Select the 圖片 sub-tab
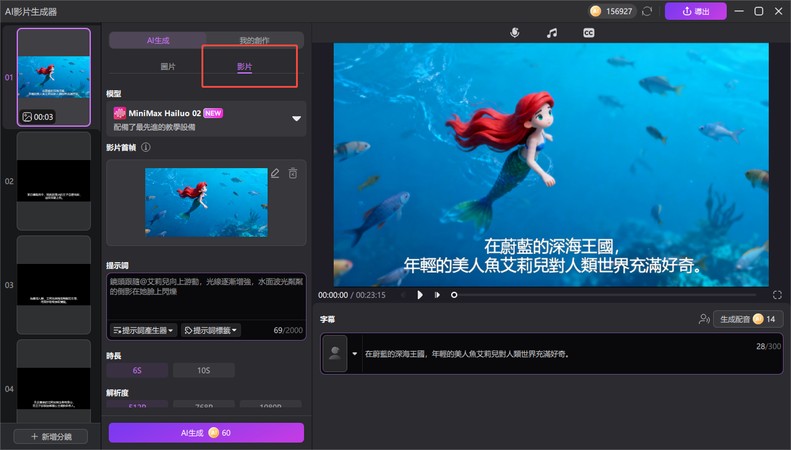Image resolution: width=791 pixels, height=450 pixels. 168,67
